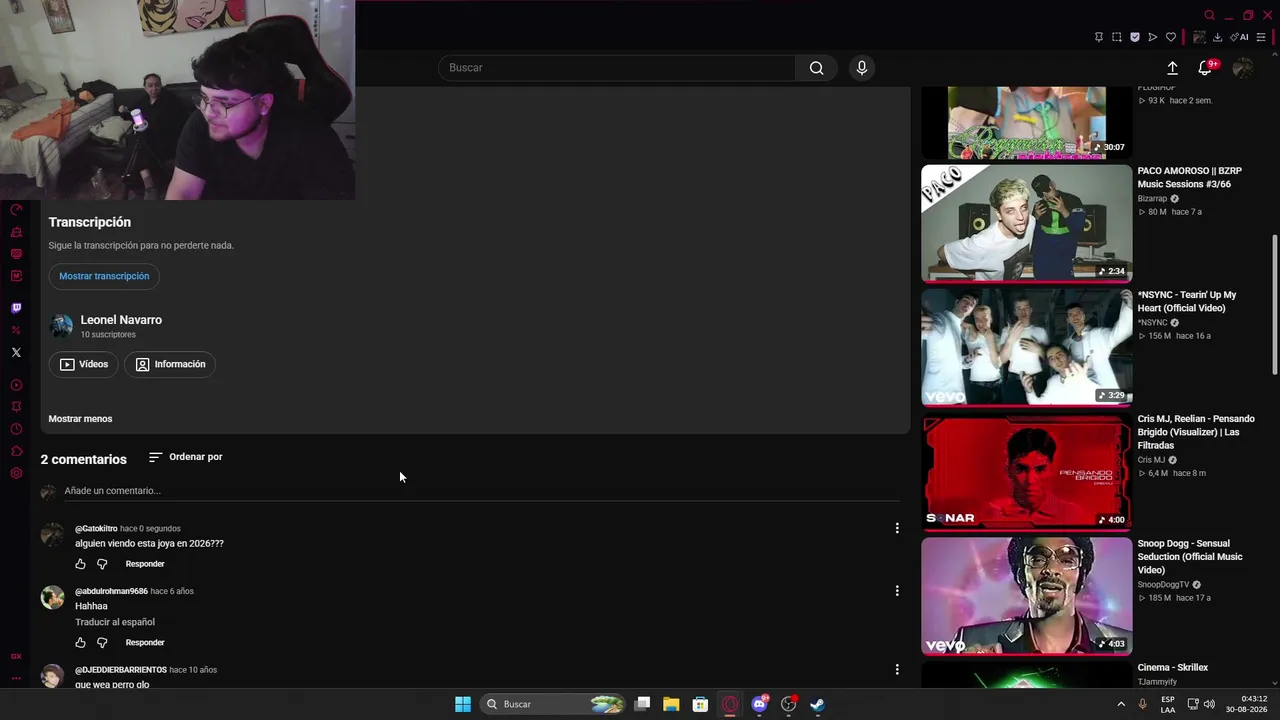This screenshot has width=1280, height=720.
Task: Open *NSYNC Tearin' Up My Heart thumbnail
Action: tap(1026, 347)
